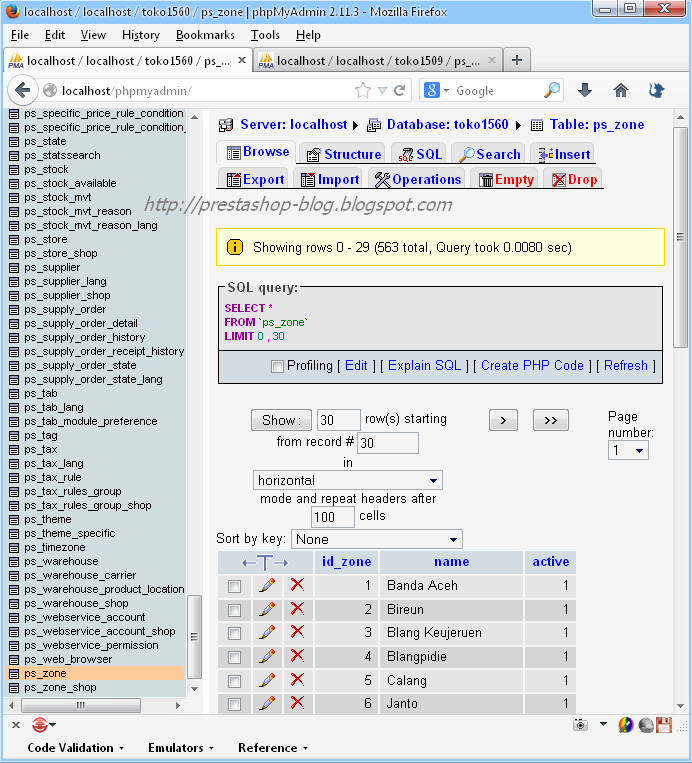Viewport: 692px width, 763px height.
Task: Expand the Code Validation menu
Action: tap(75, 748)
